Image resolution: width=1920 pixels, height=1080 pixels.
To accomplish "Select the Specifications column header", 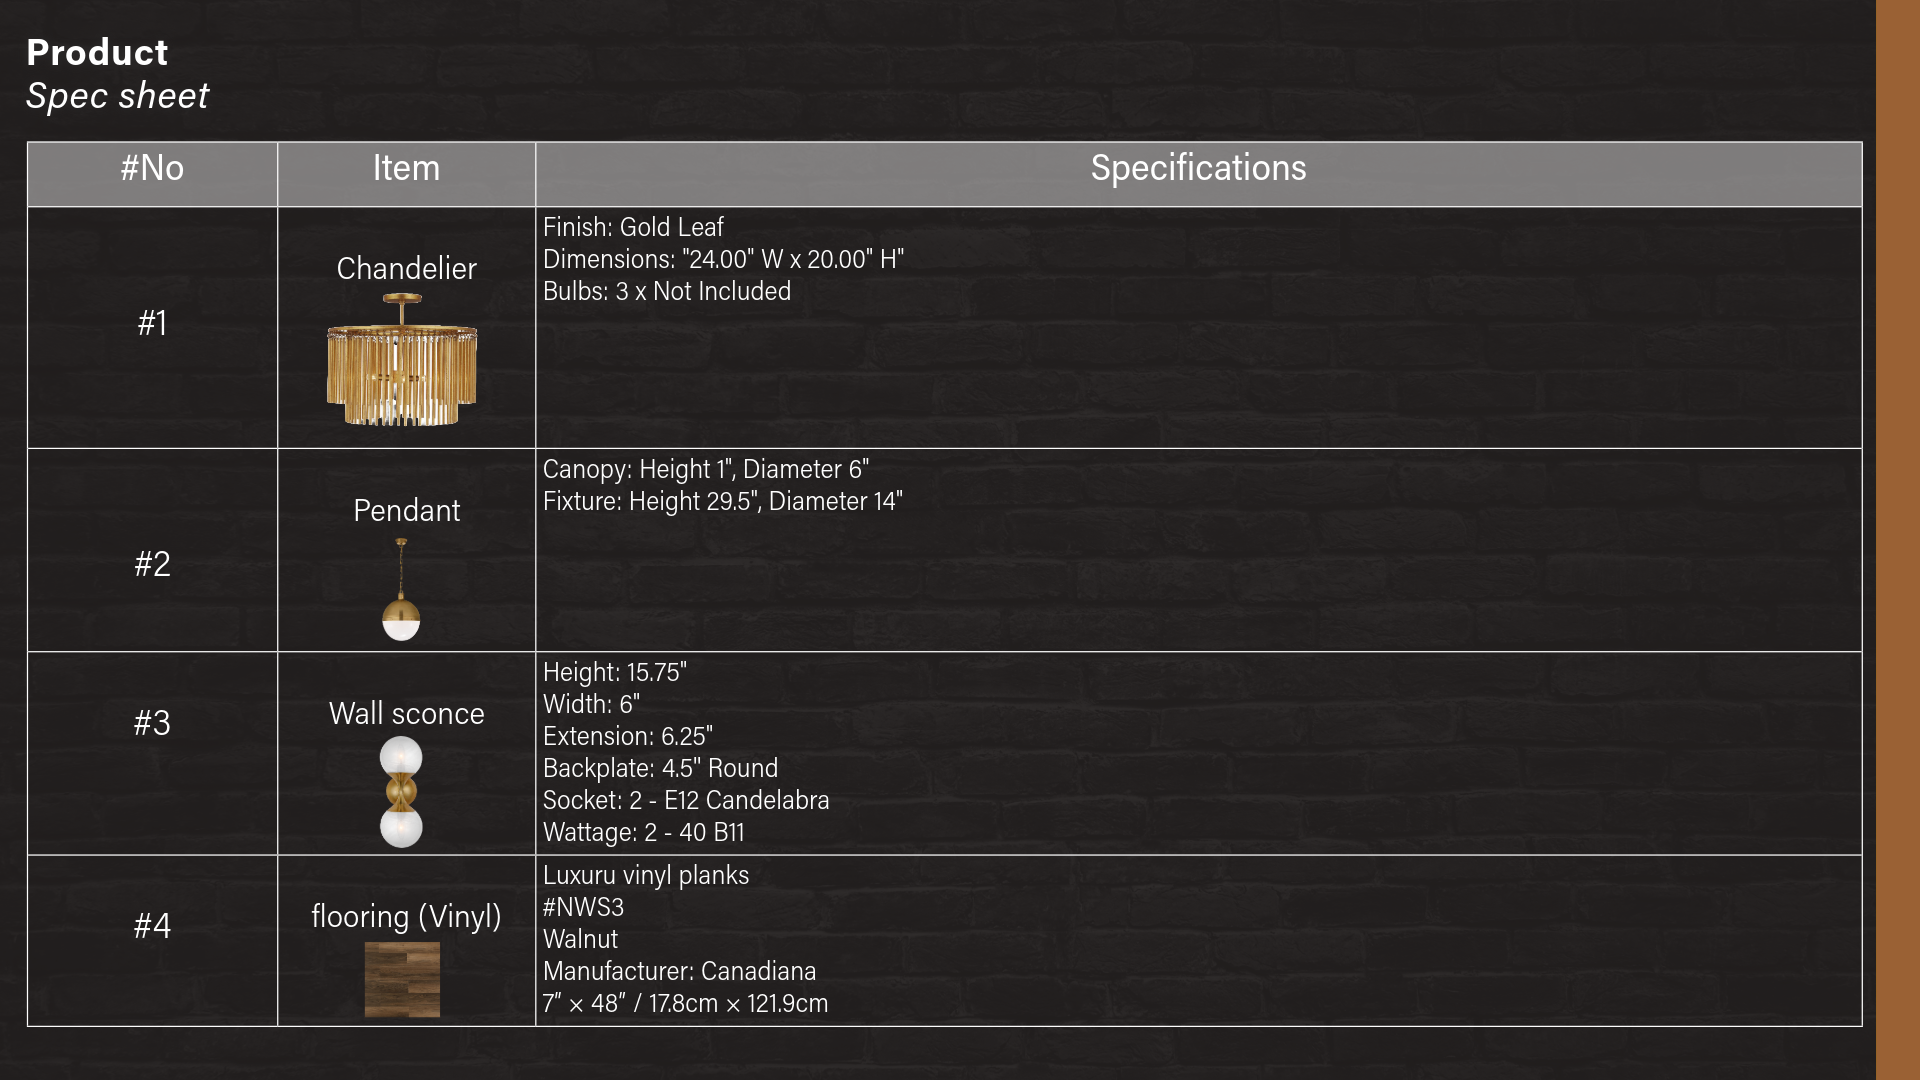I will click(x=1198, y=168).
